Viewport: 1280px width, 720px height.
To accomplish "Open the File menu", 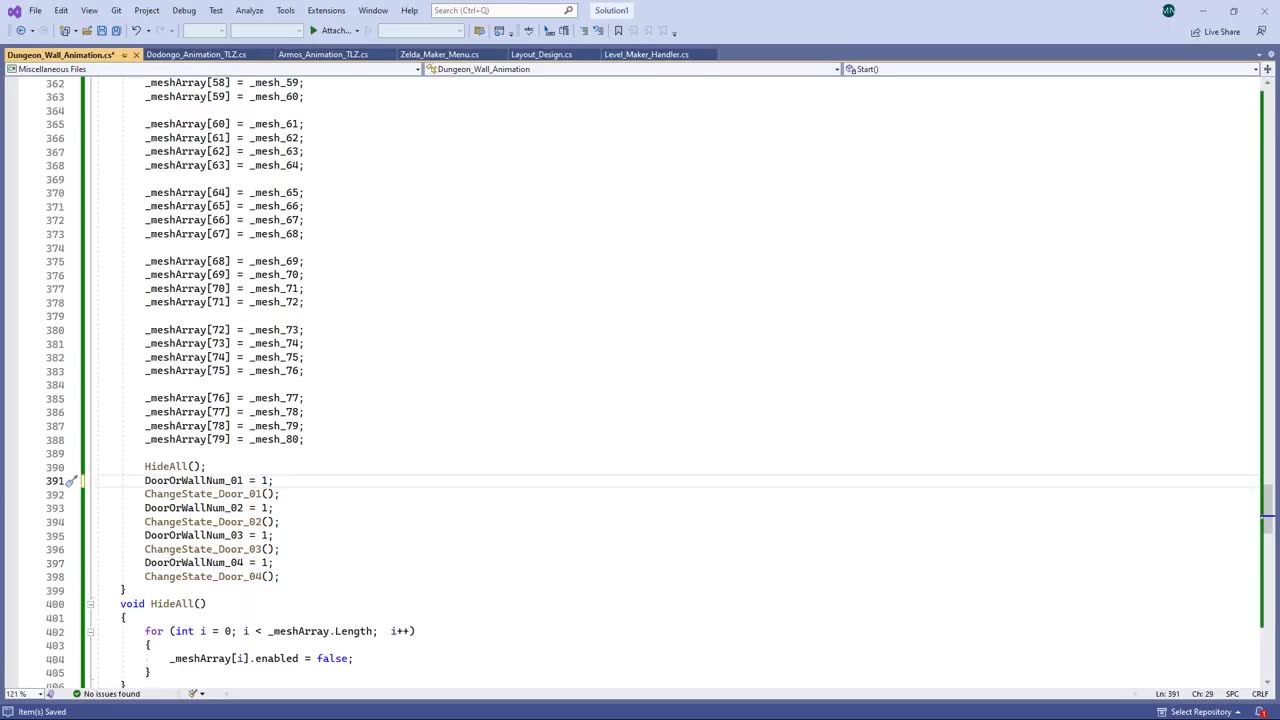I will (x=35, y=11).
